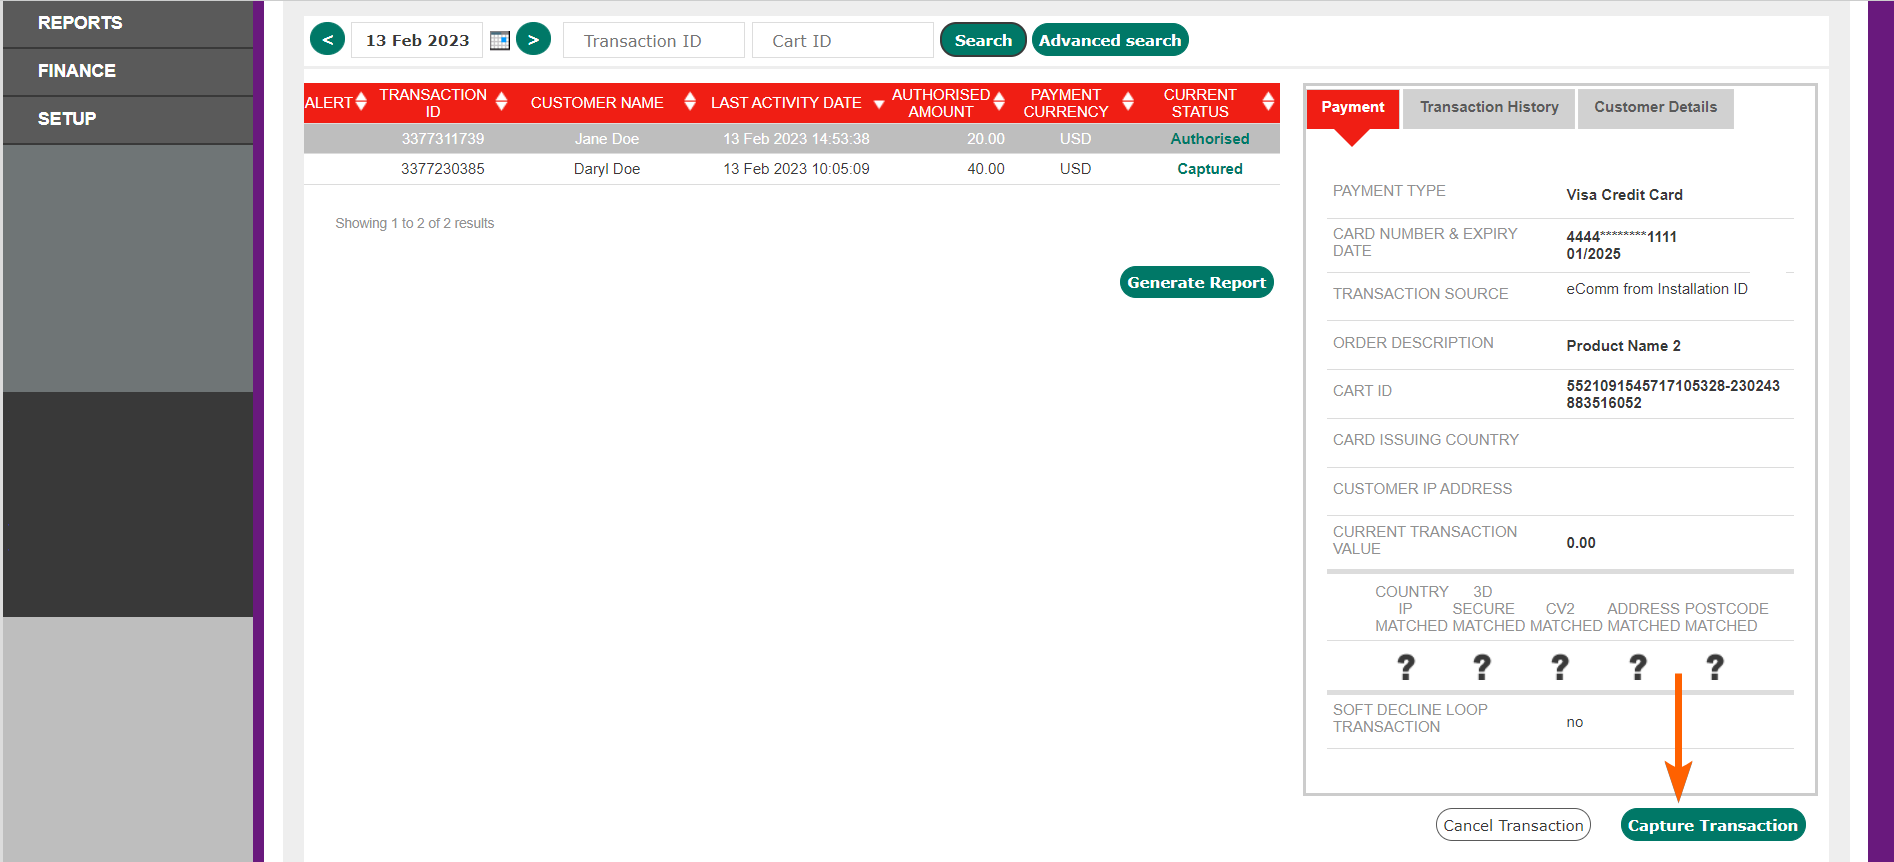The width and height of the screenshot is (1894, 862).
Task: Select the Payment tab
Action: point(1353,108)
